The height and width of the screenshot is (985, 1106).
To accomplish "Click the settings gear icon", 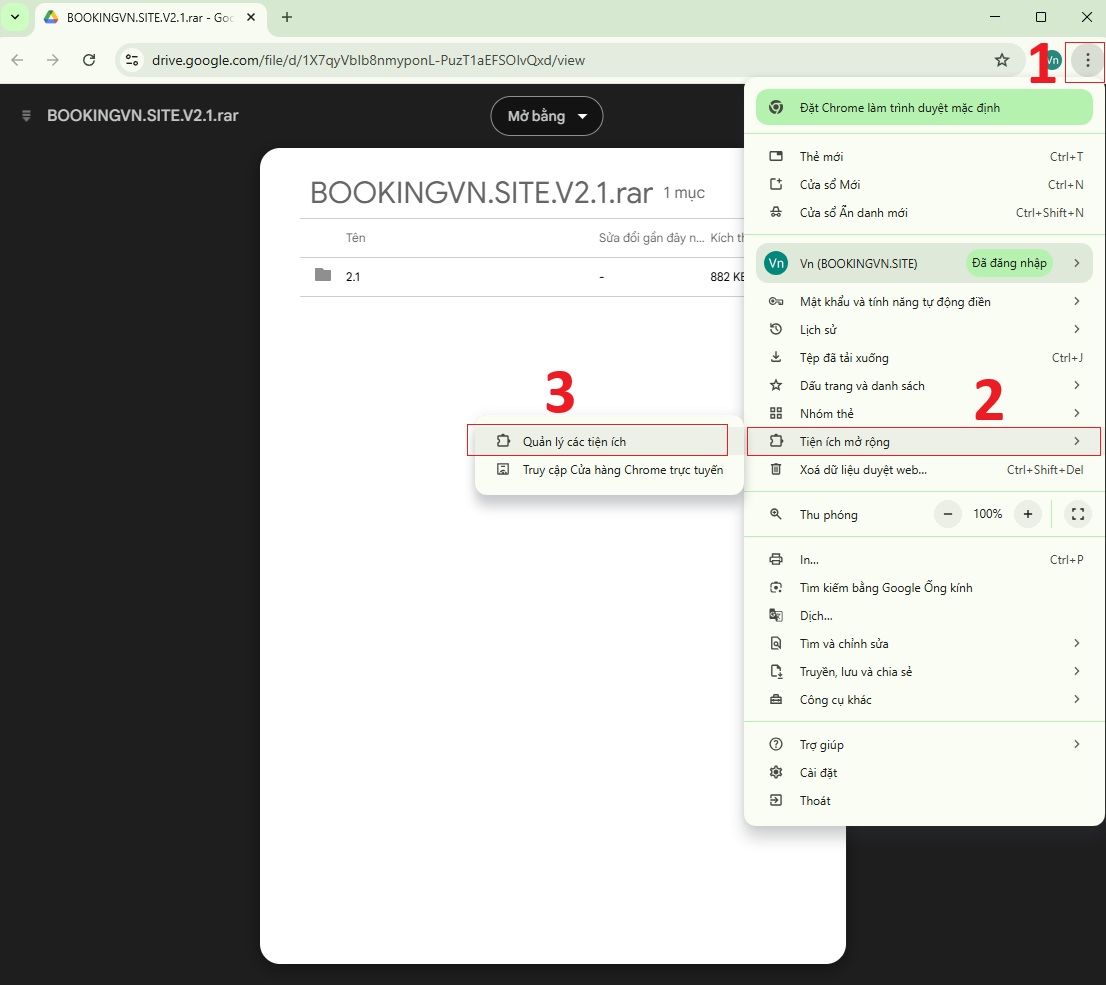I will (x=776, y=772).
